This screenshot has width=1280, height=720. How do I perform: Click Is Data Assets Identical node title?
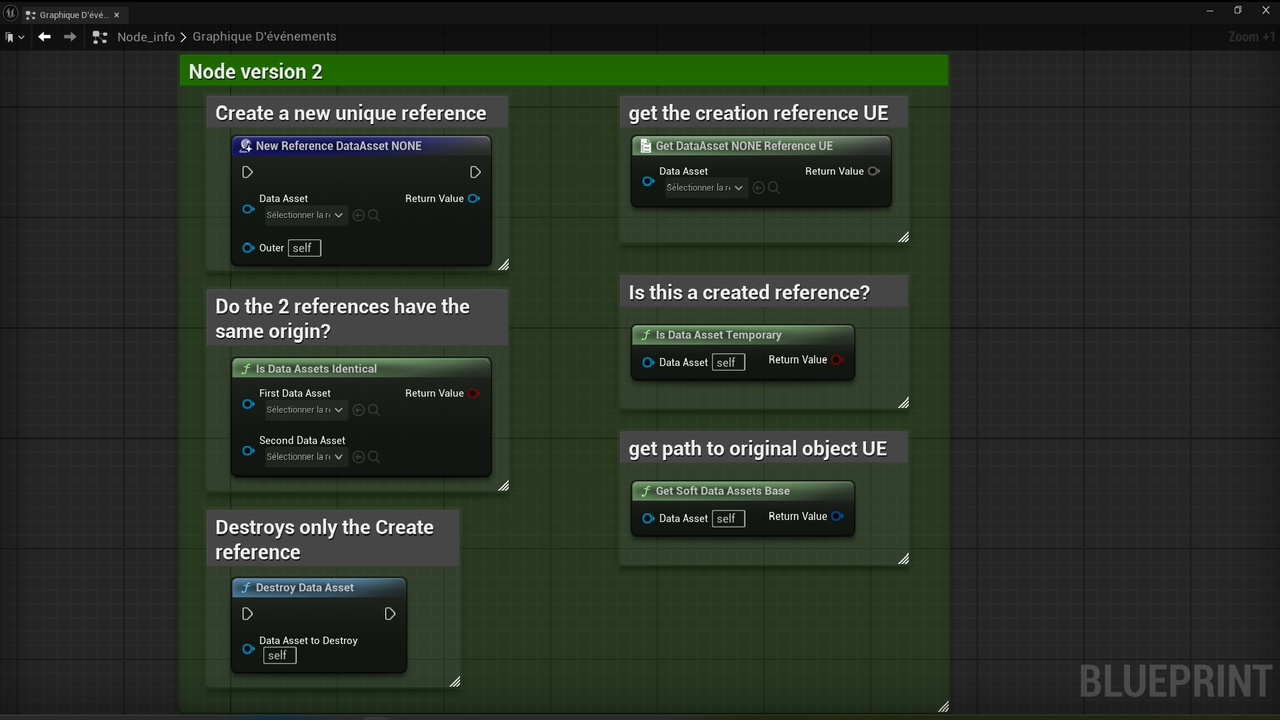tap(316, 369)
